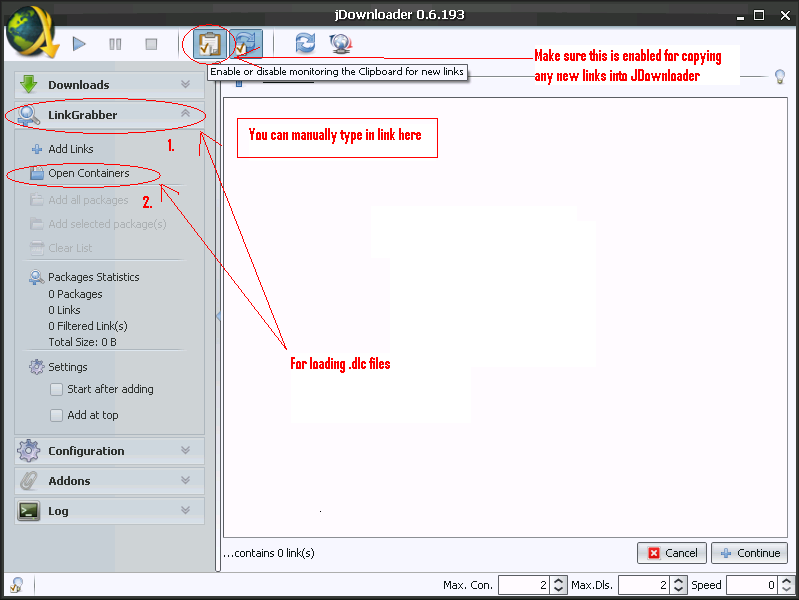This screenshot has height=600, width=799.
Task: Click the sidebar collapse handle arrow
Action: tap(218, 317)
